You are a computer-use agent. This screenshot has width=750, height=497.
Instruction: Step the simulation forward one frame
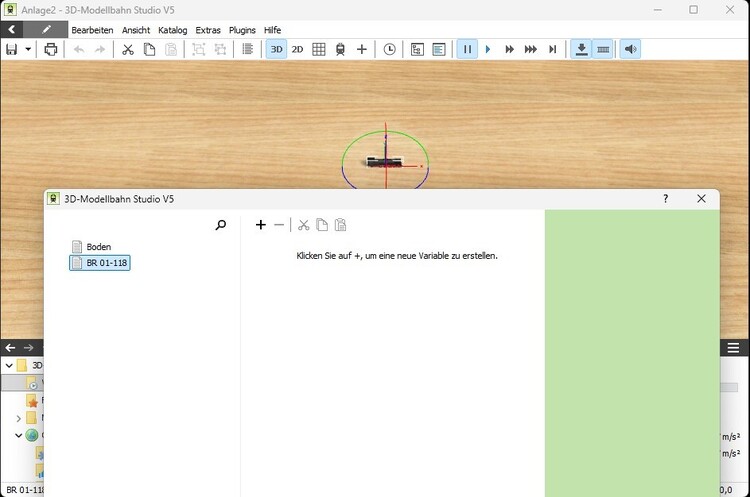click(552, 49)
